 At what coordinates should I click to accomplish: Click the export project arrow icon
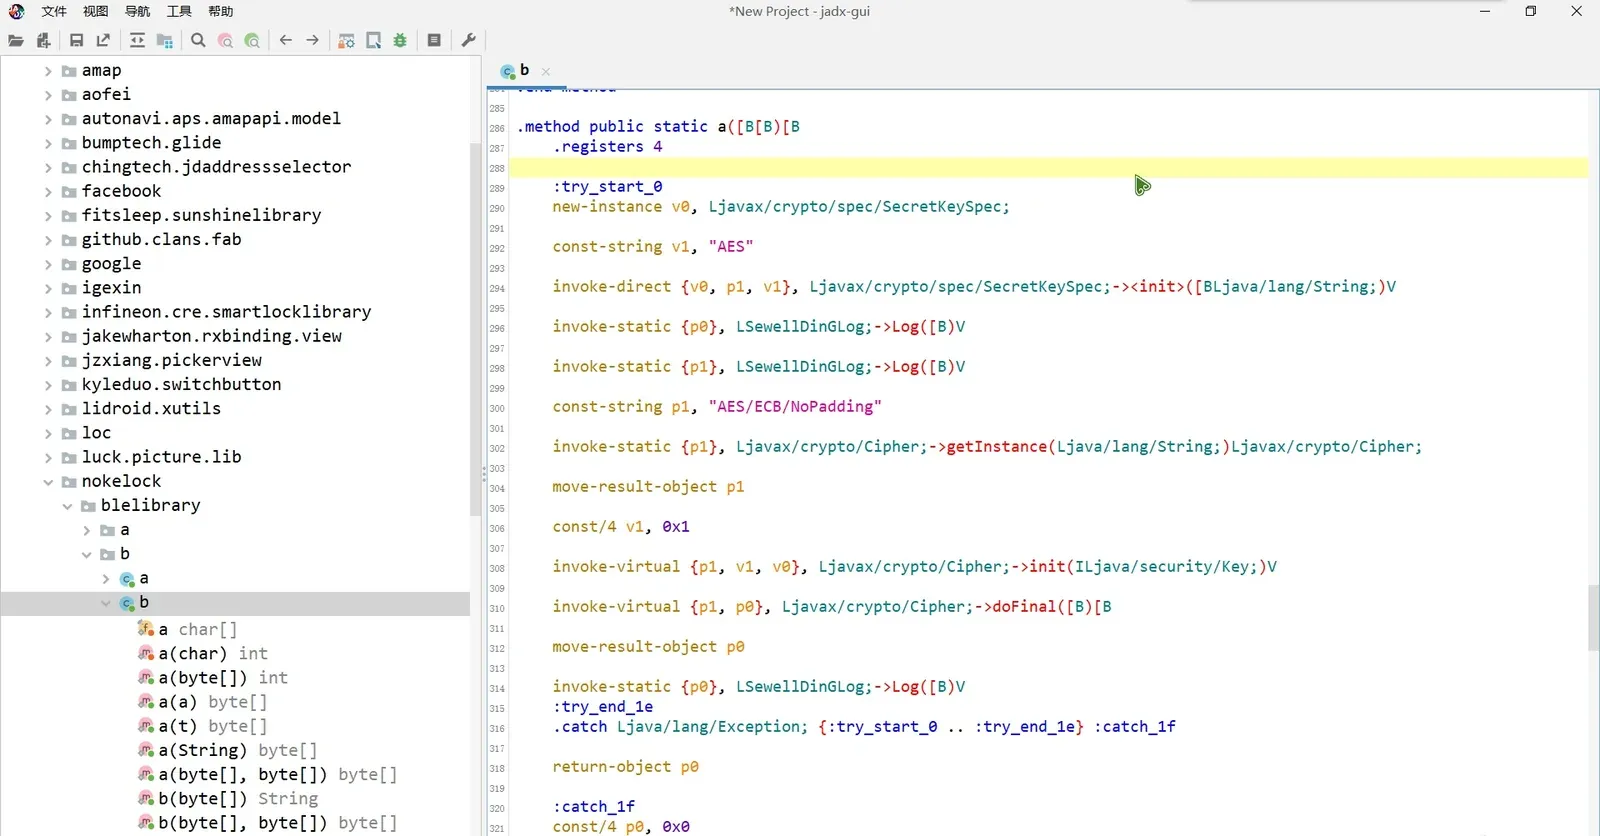103,41
